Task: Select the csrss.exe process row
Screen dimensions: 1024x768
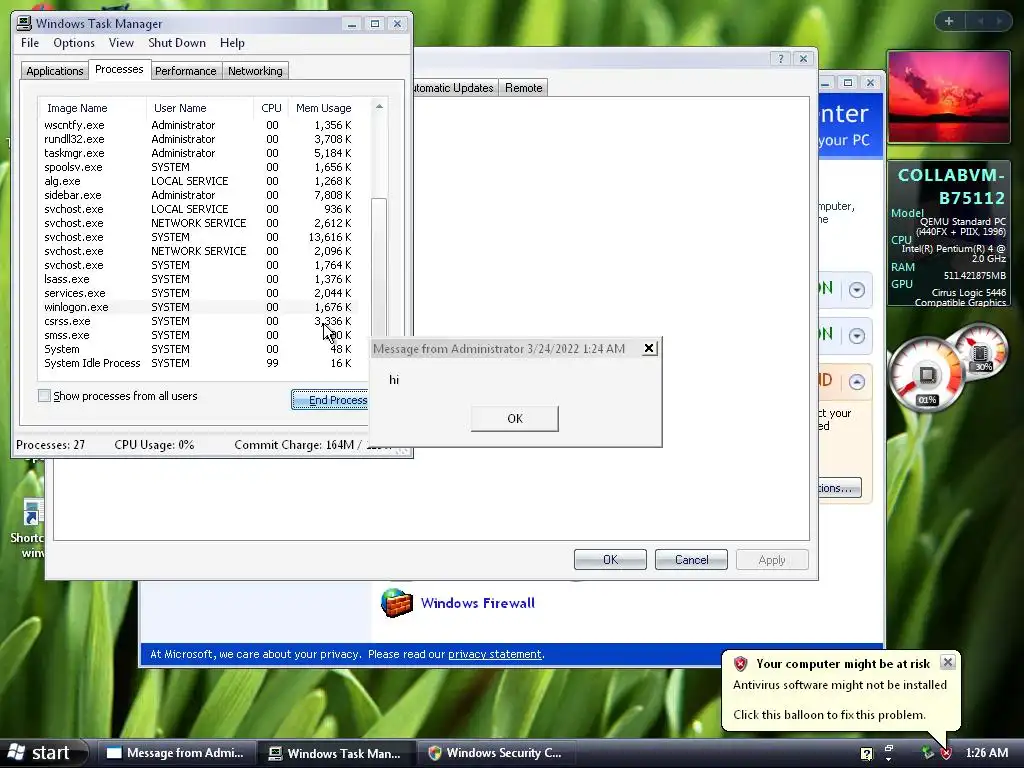Action: tap(198, 321)
